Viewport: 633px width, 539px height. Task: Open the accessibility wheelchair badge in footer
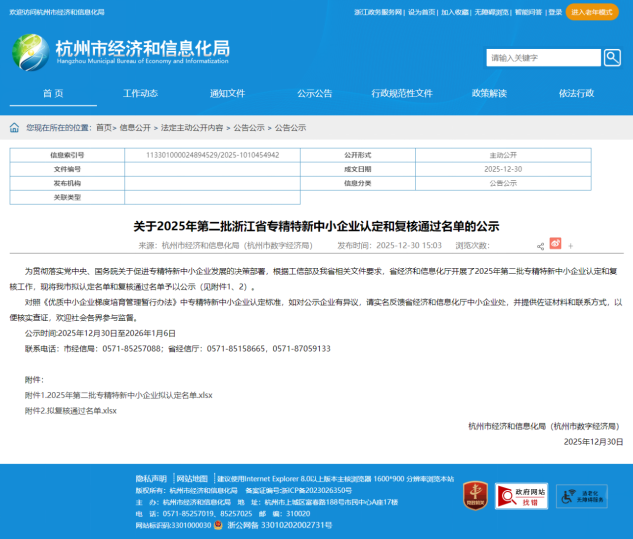(582, 496)
